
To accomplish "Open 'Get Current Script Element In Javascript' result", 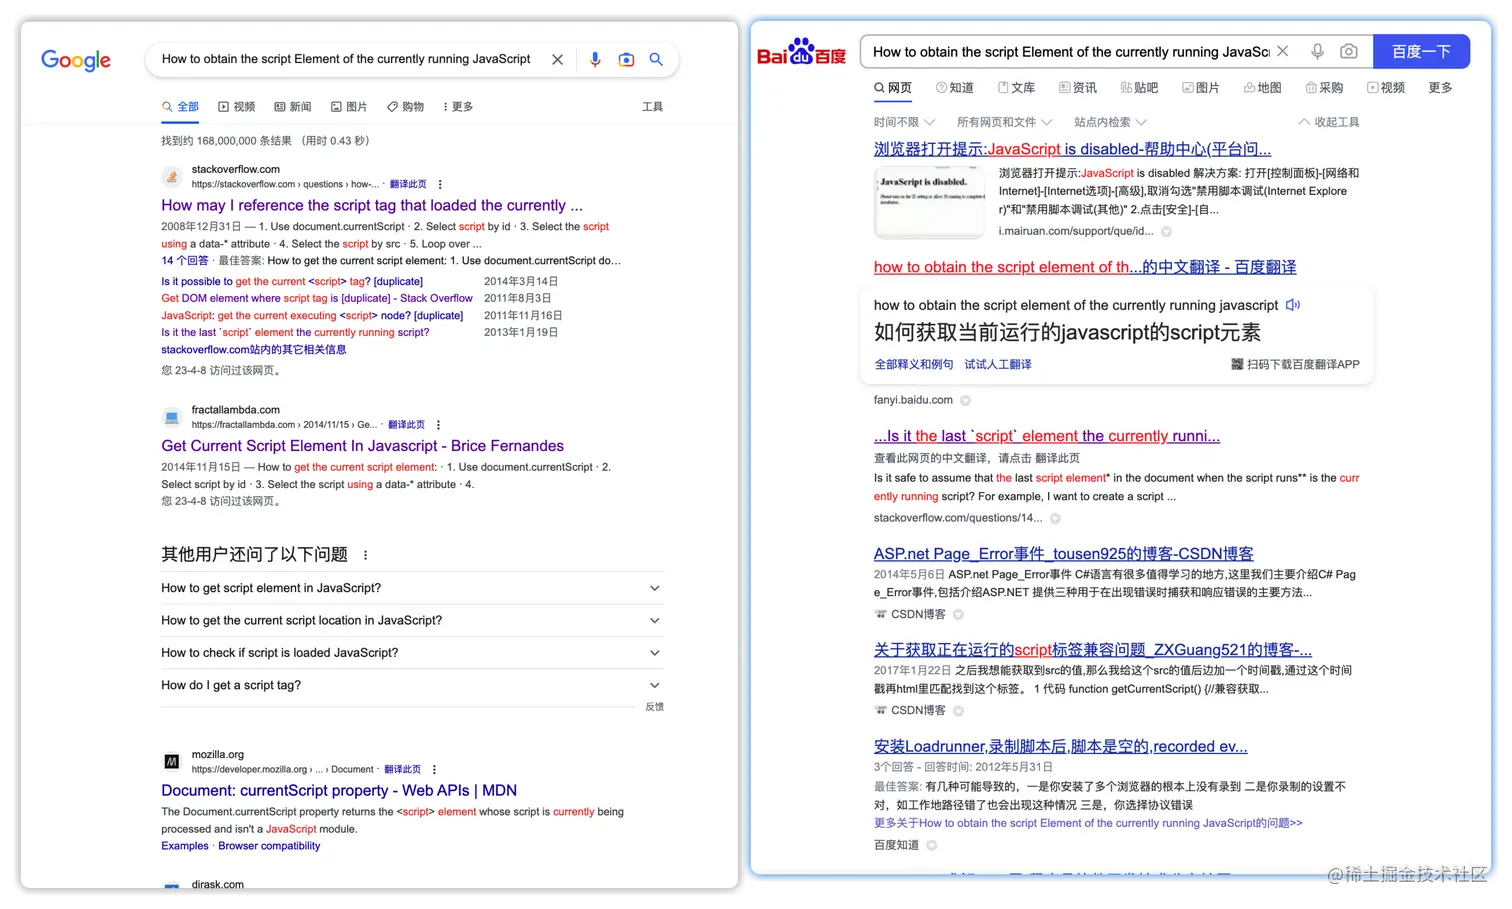I will (x=362, y=446).
